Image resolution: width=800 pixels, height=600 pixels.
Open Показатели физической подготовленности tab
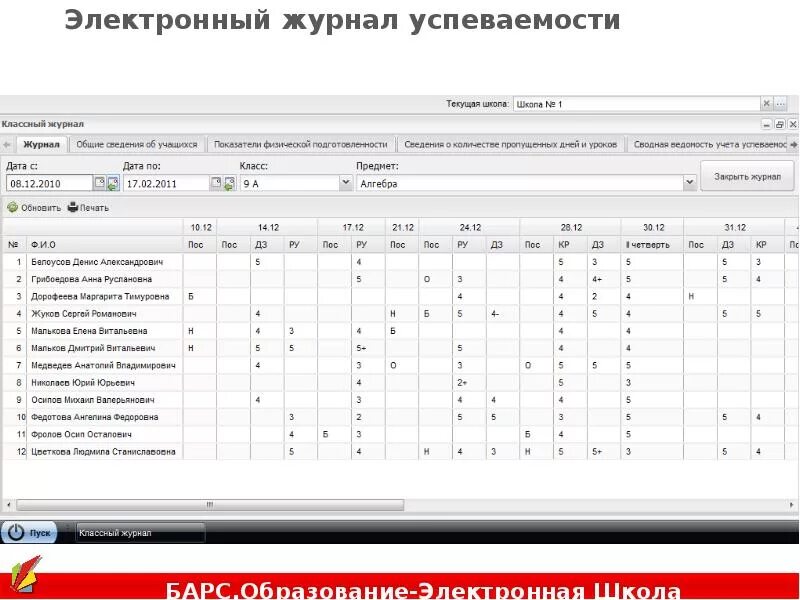[x=301, y=144]
